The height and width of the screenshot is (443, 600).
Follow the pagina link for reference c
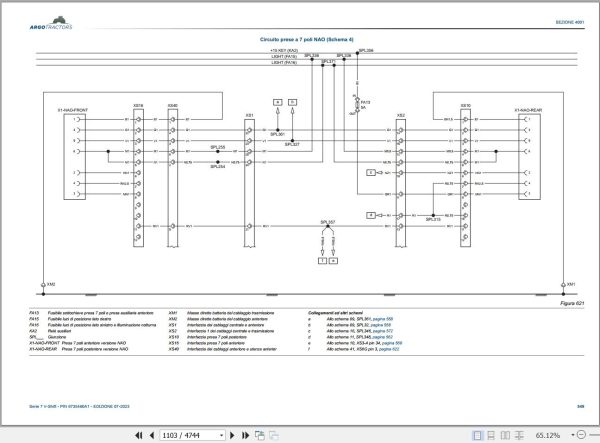tap(383, 331)
